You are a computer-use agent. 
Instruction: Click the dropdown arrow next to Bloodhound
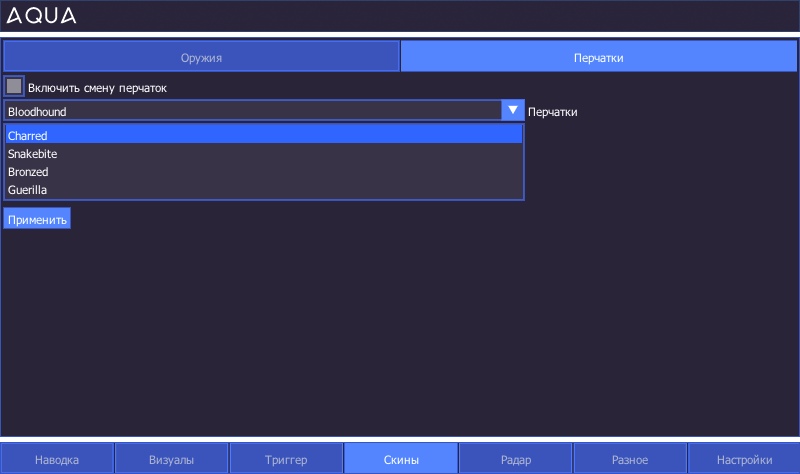point(513,110)
